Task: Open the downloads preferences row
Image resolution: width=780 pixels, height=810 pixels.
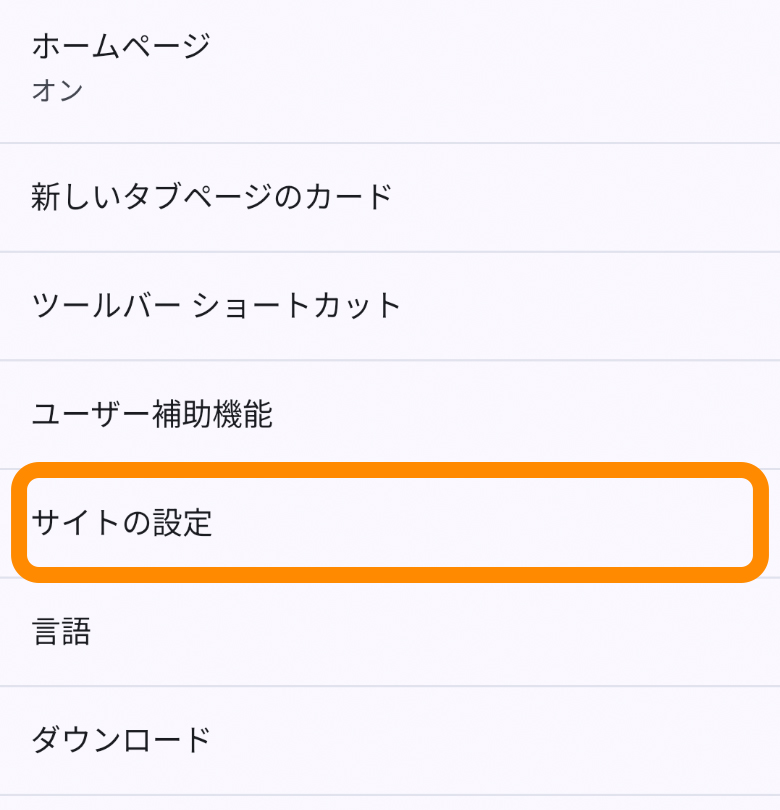Action: pyautogui.click(x=390, y=740)
